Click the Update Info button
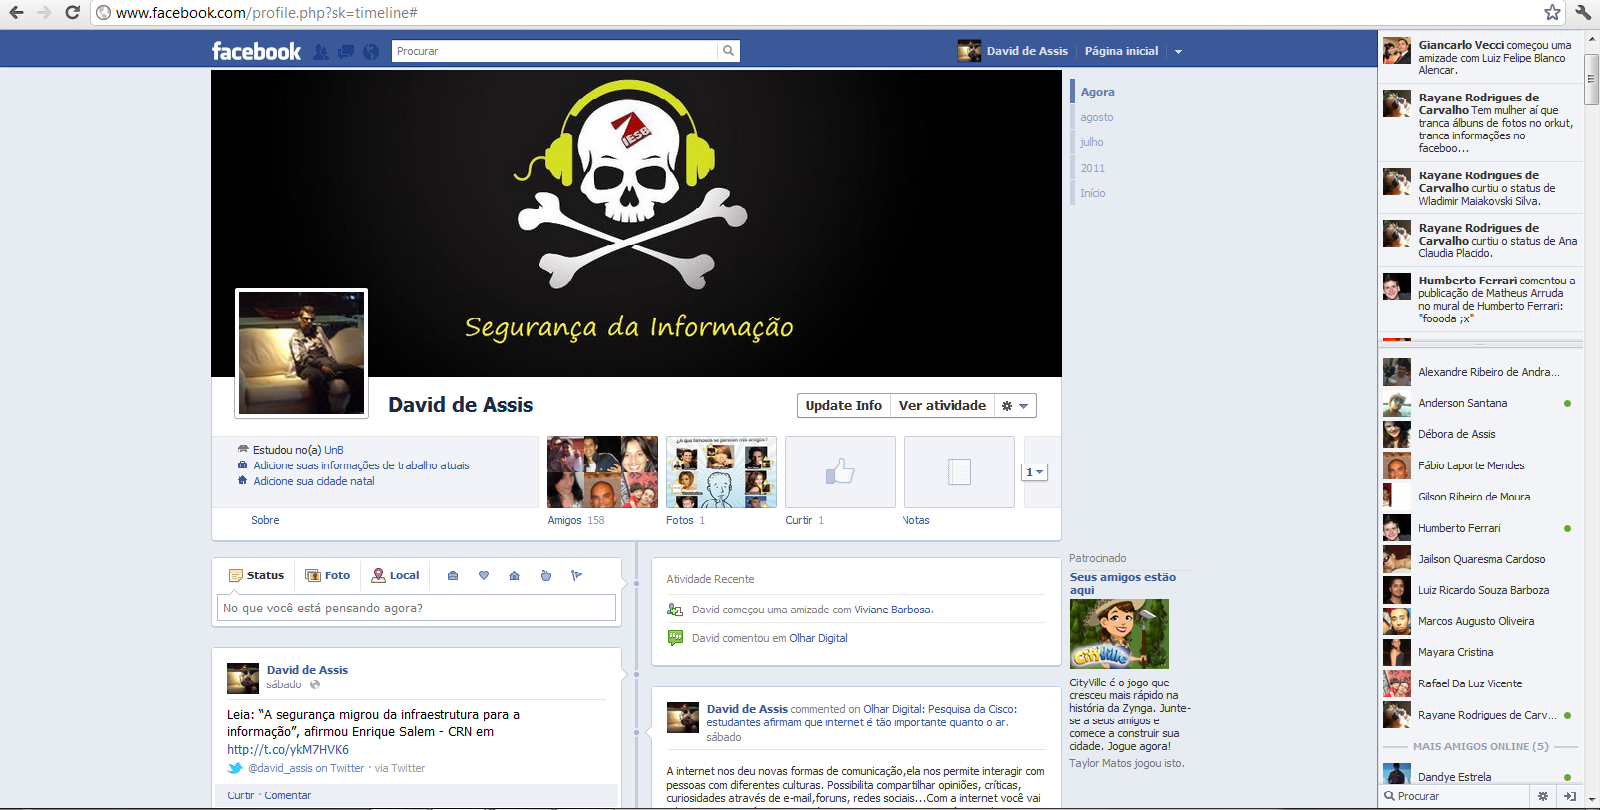 pos(843,405)
